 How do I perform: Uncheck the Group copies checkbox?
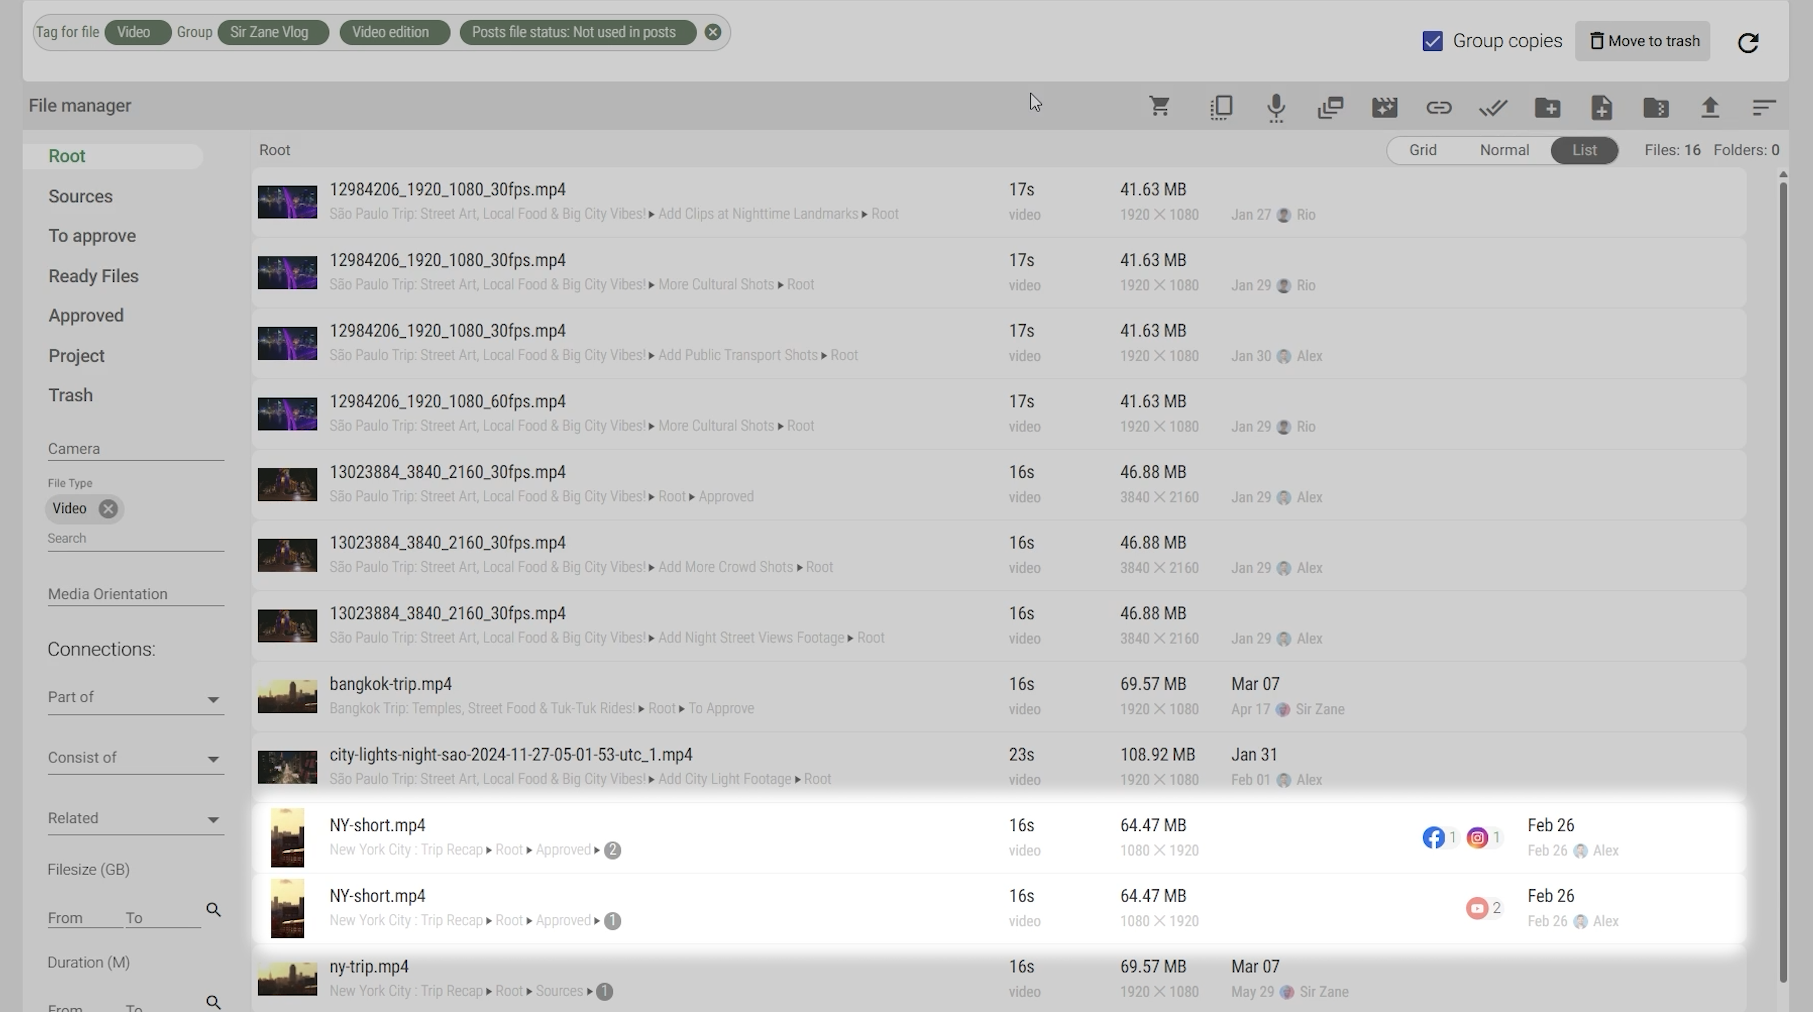tap(1432, 41)
